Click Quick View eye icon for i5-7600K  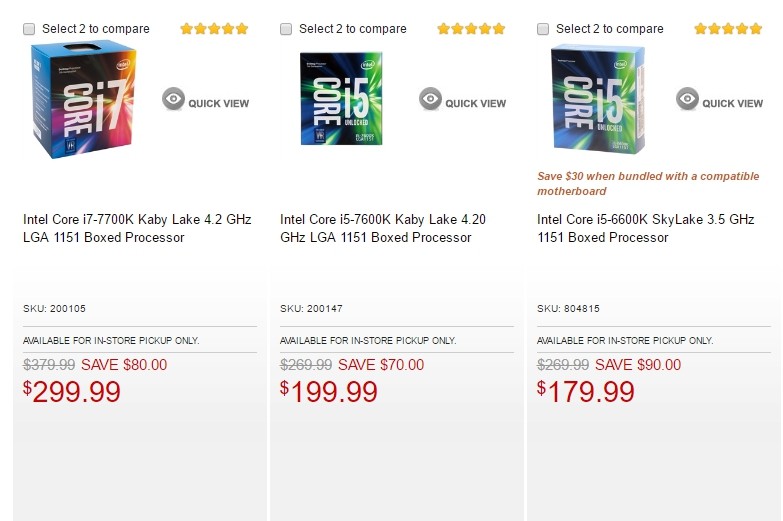click(x=431, y=99)
